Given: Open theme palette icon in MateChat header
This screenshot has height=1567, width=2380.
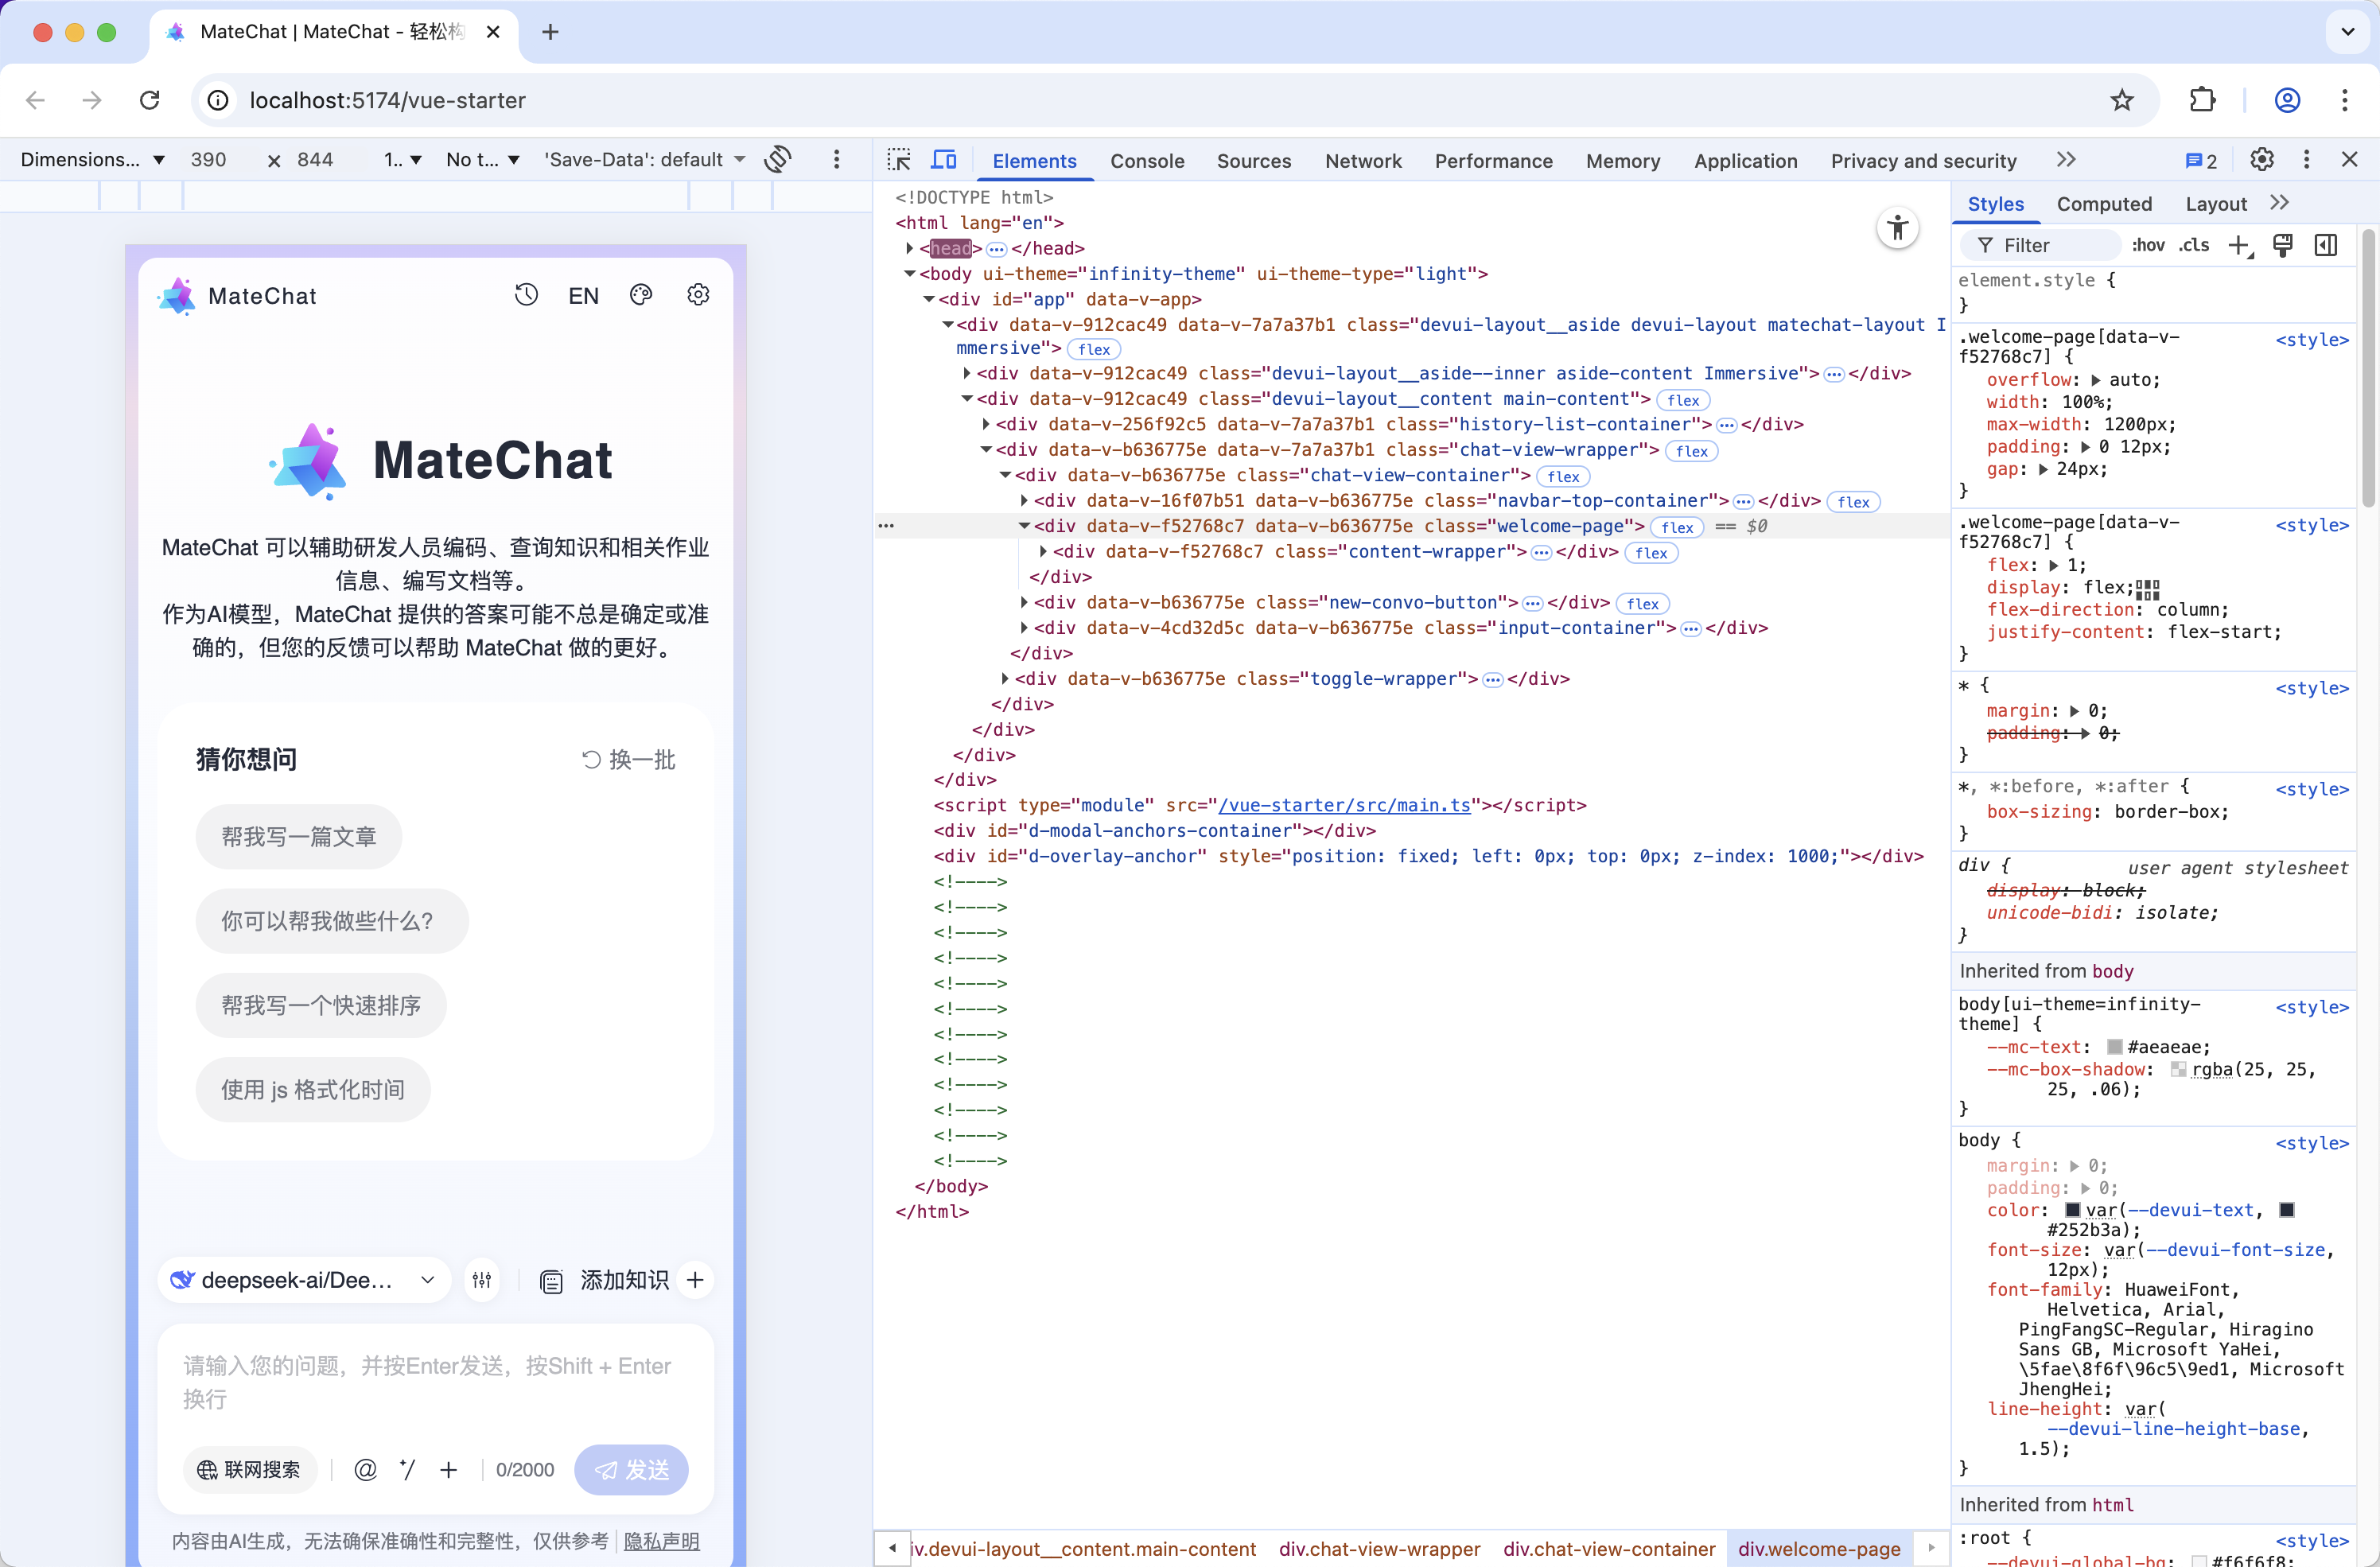Looking at the screenshot, I should tap(641, 295).
